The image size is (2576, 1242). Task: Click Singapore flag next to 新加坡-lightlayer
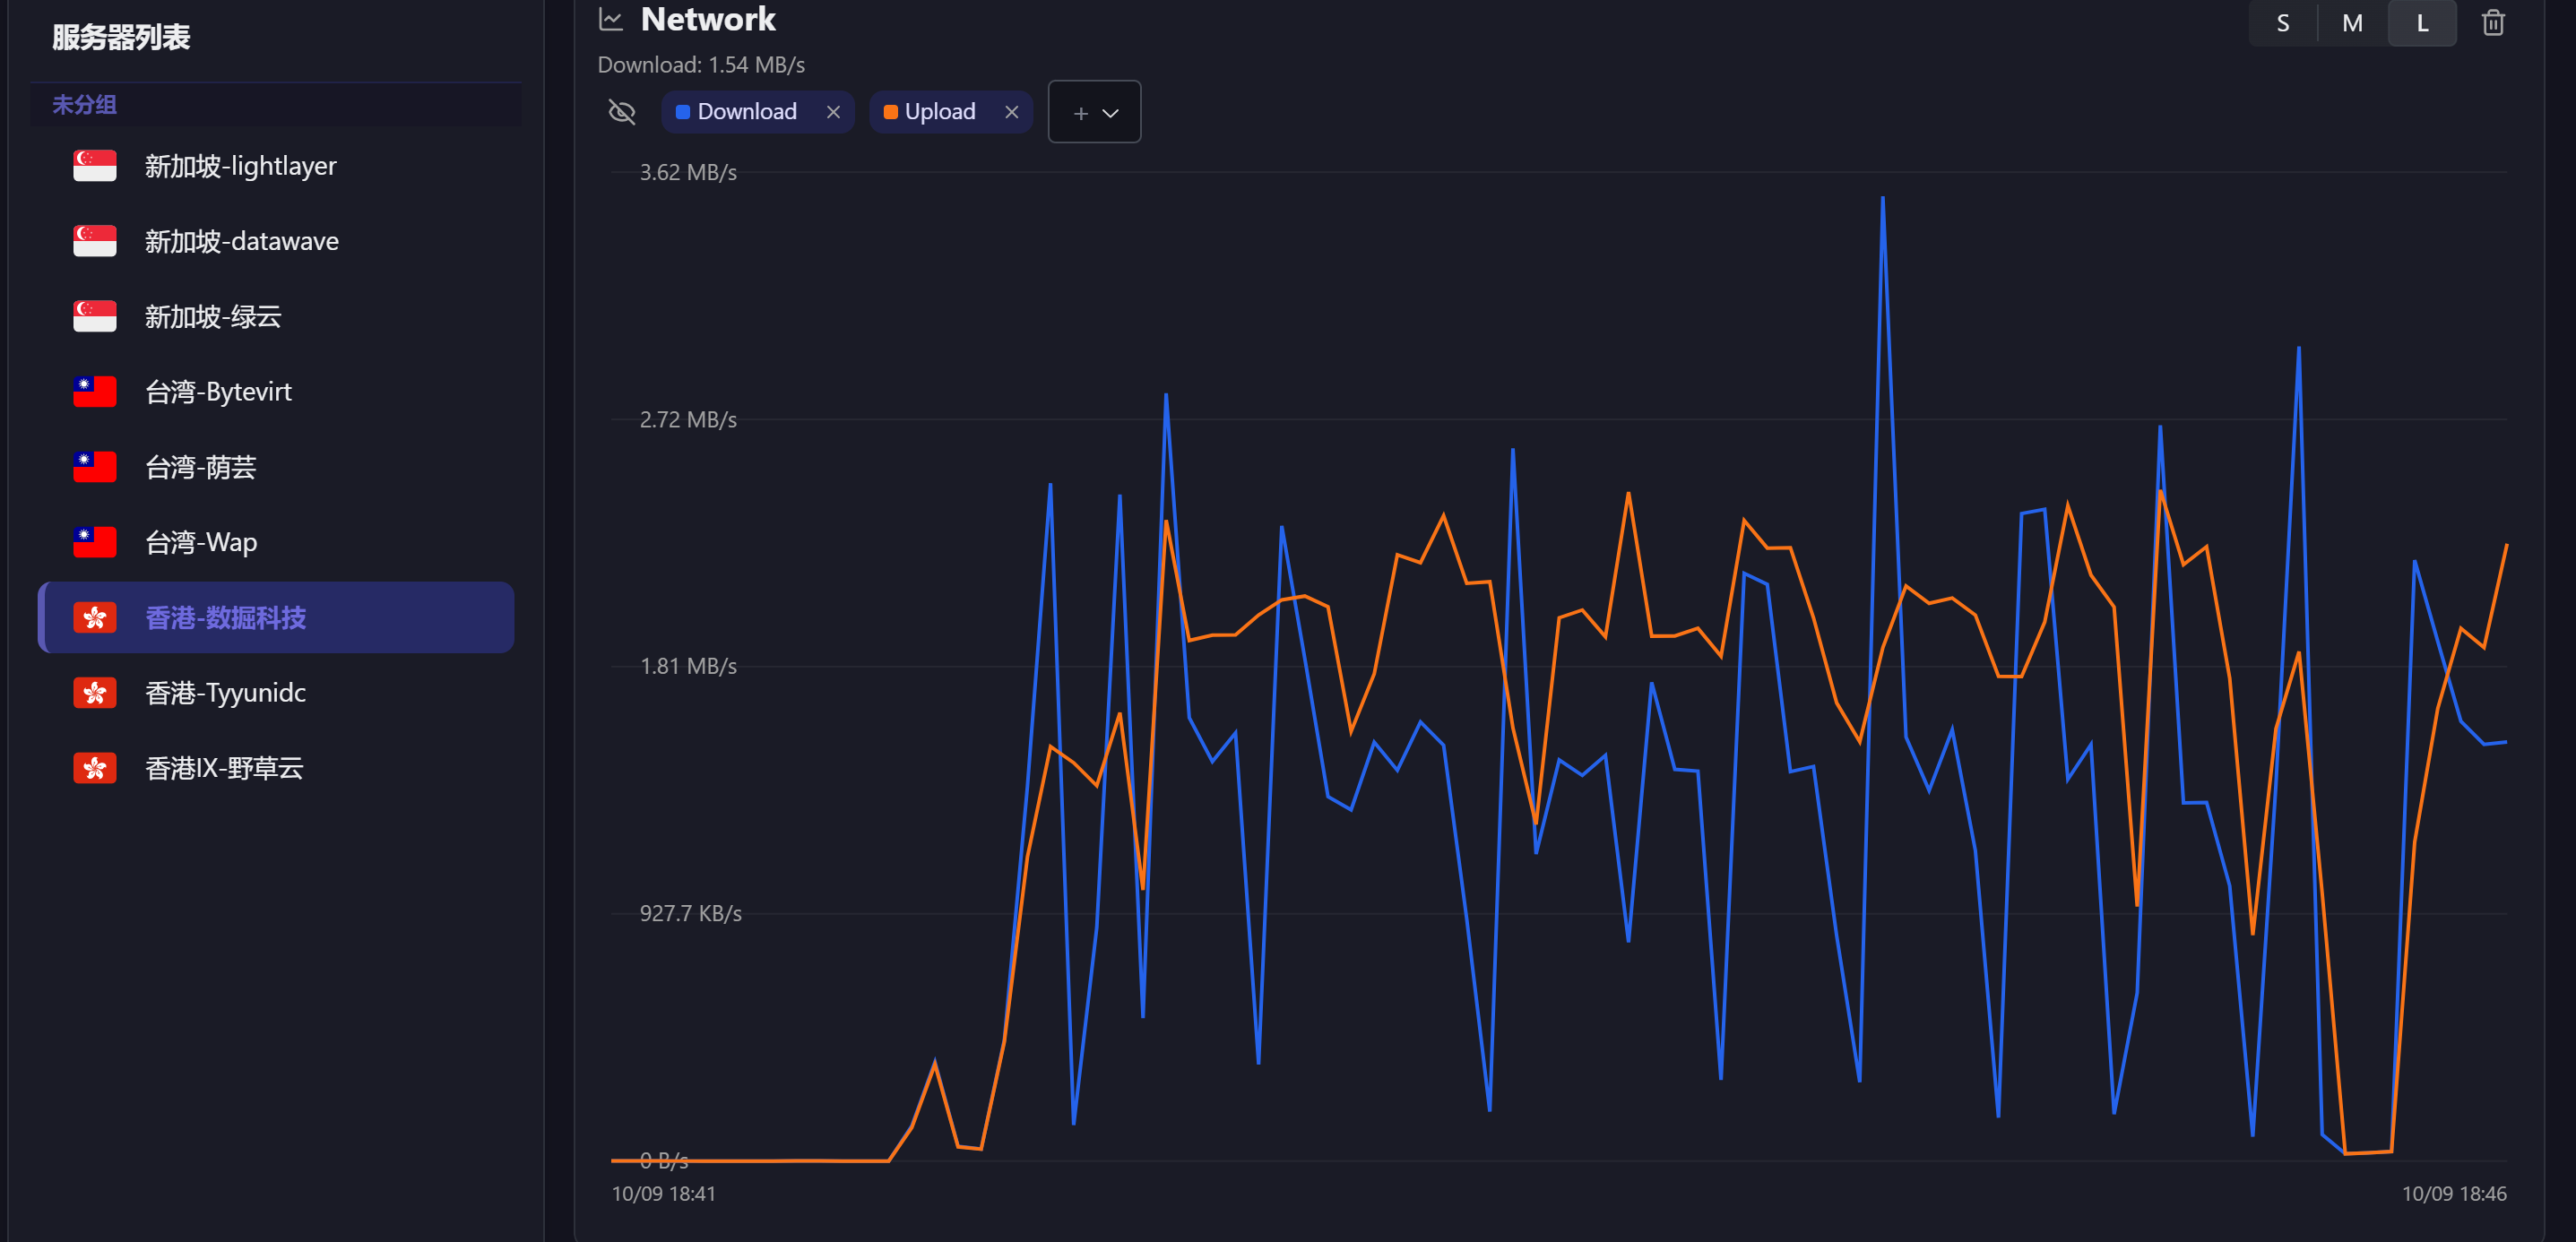95,166
